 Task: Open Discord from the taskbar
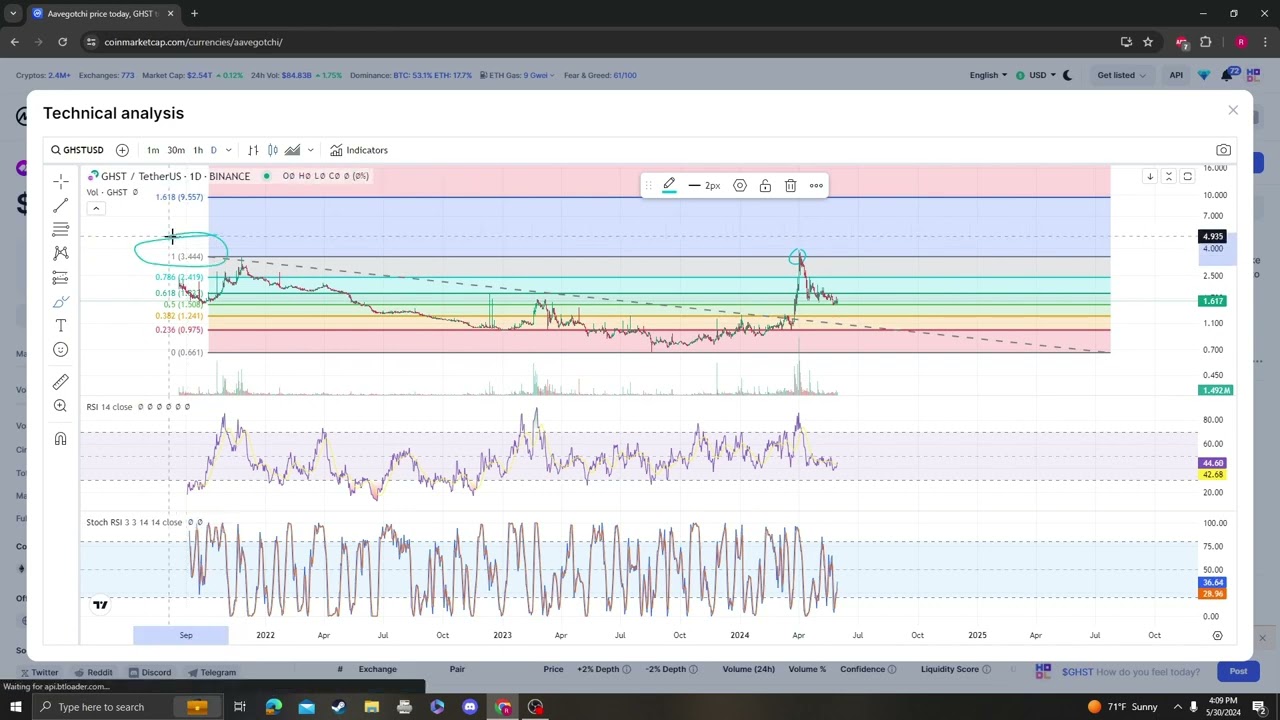click(x=470, y=707)
